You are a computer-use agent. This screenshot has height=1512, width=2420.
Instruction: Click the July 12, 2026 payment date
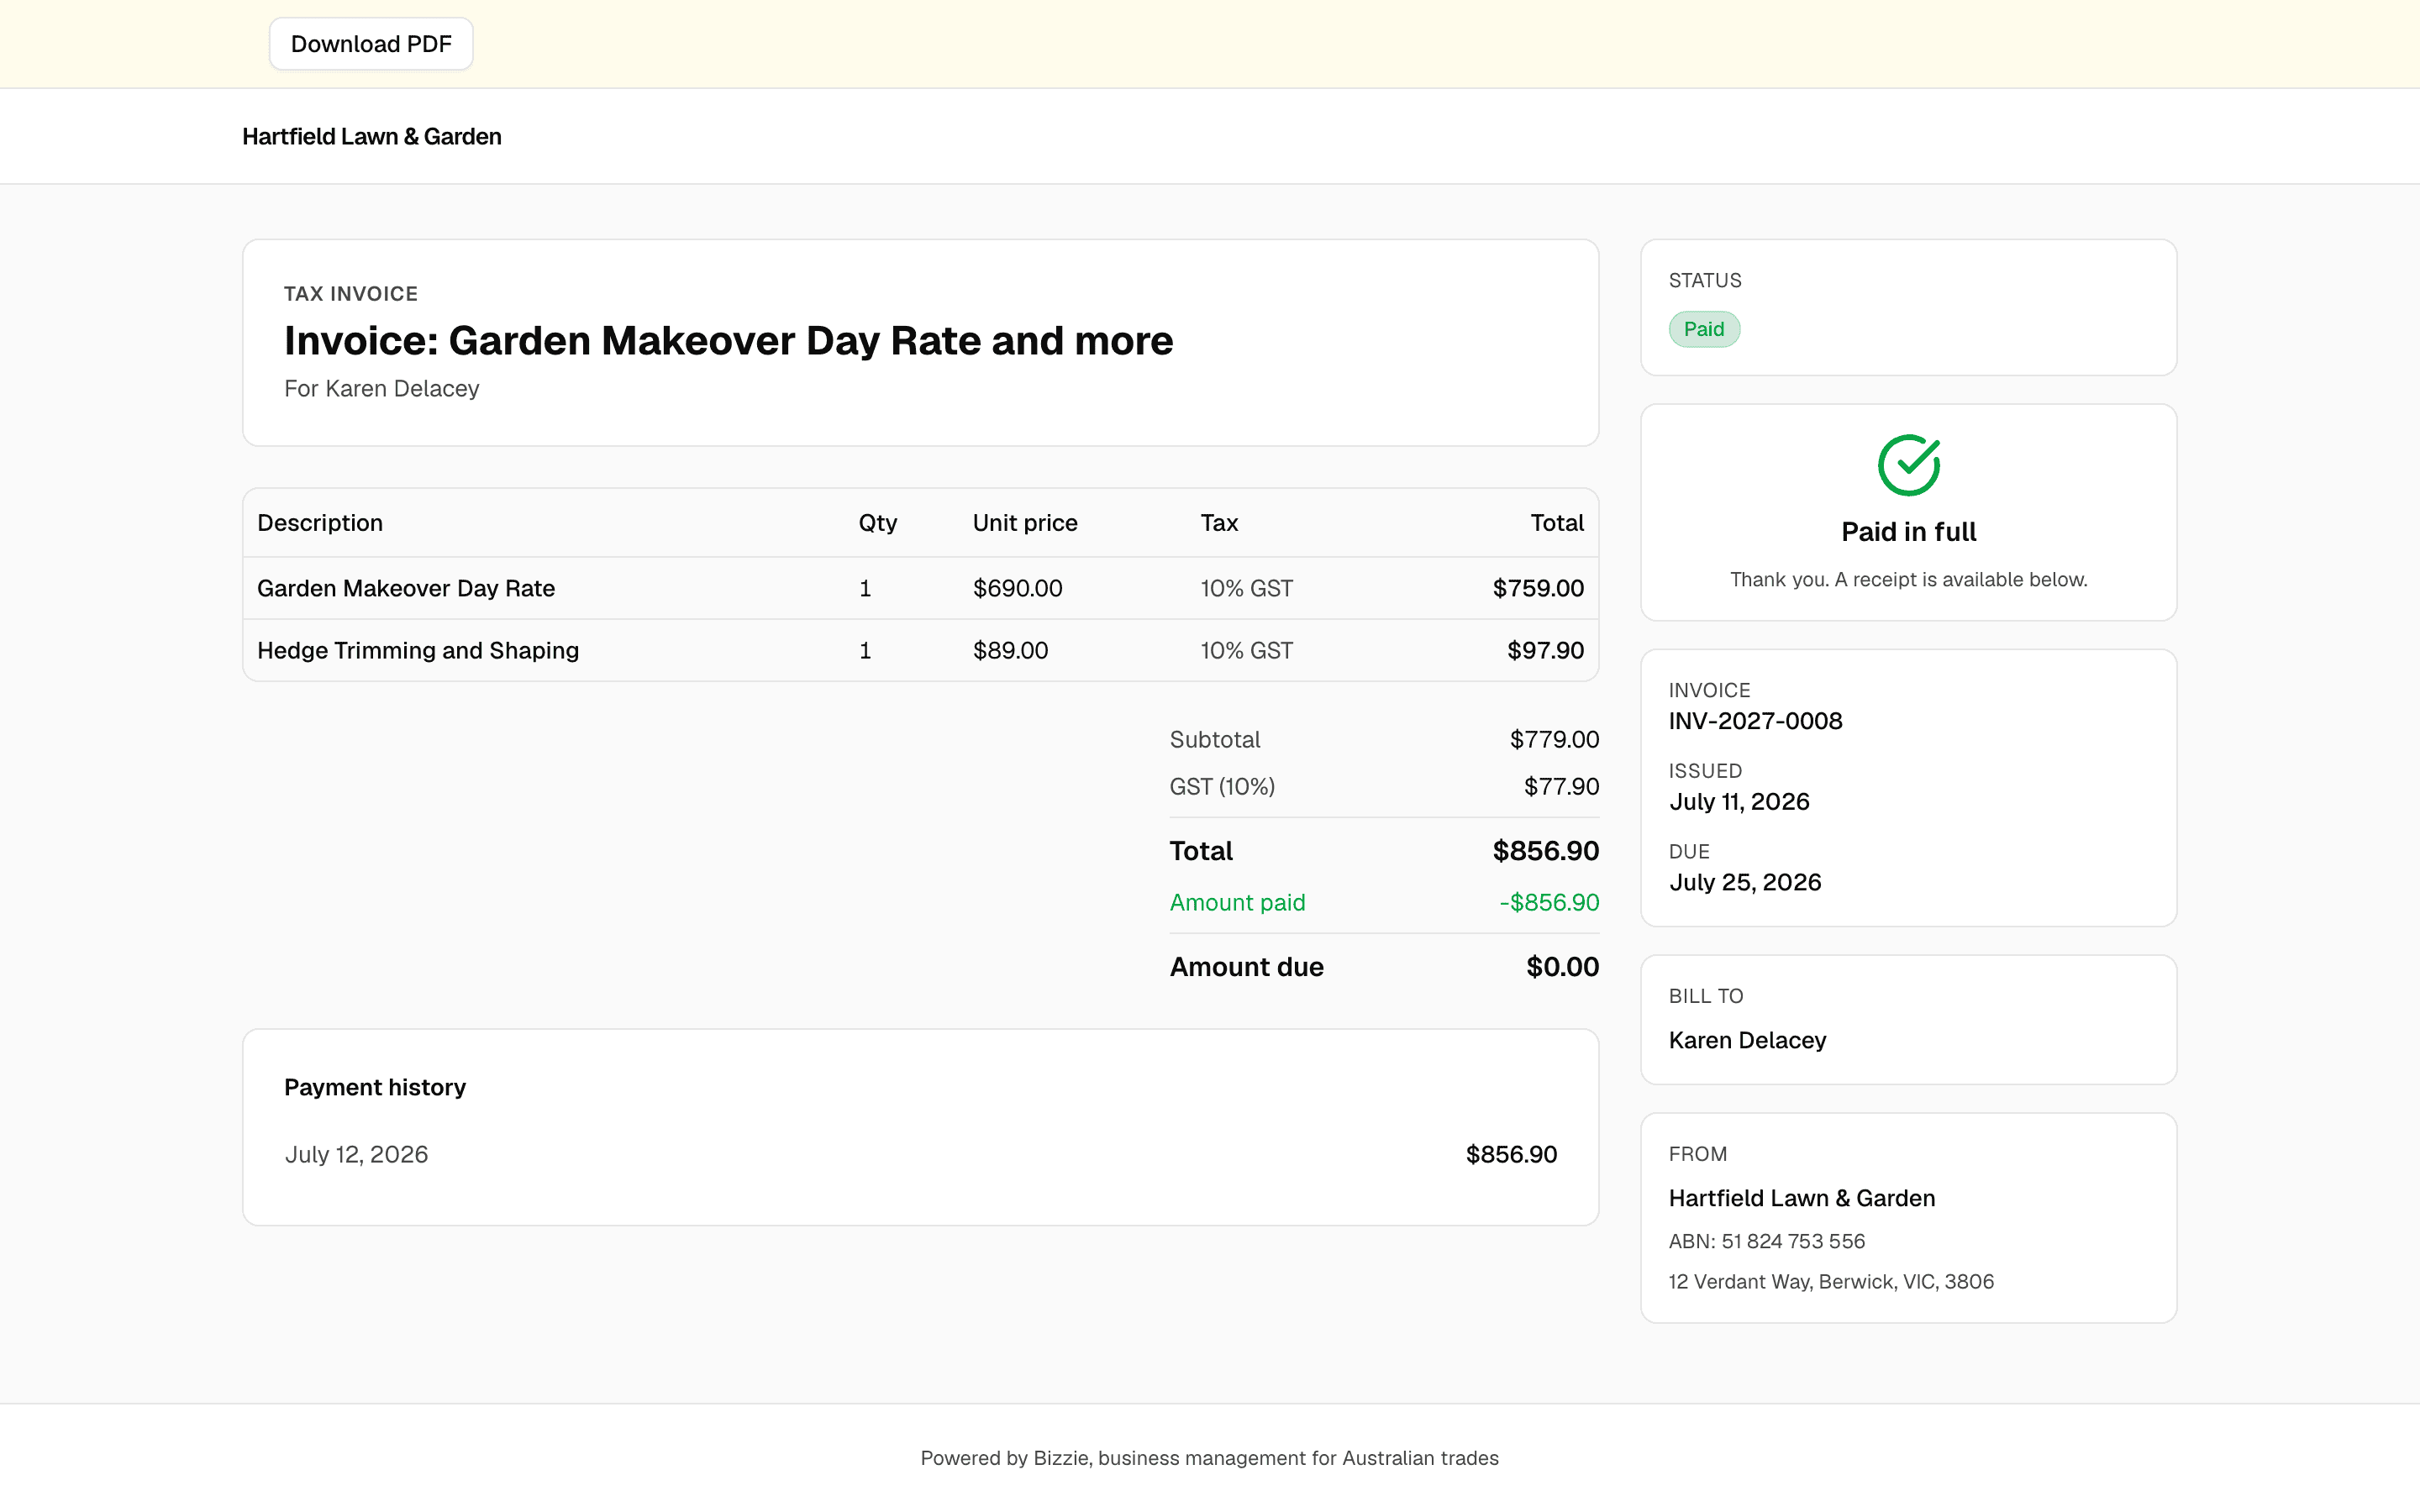[356, 1154]
